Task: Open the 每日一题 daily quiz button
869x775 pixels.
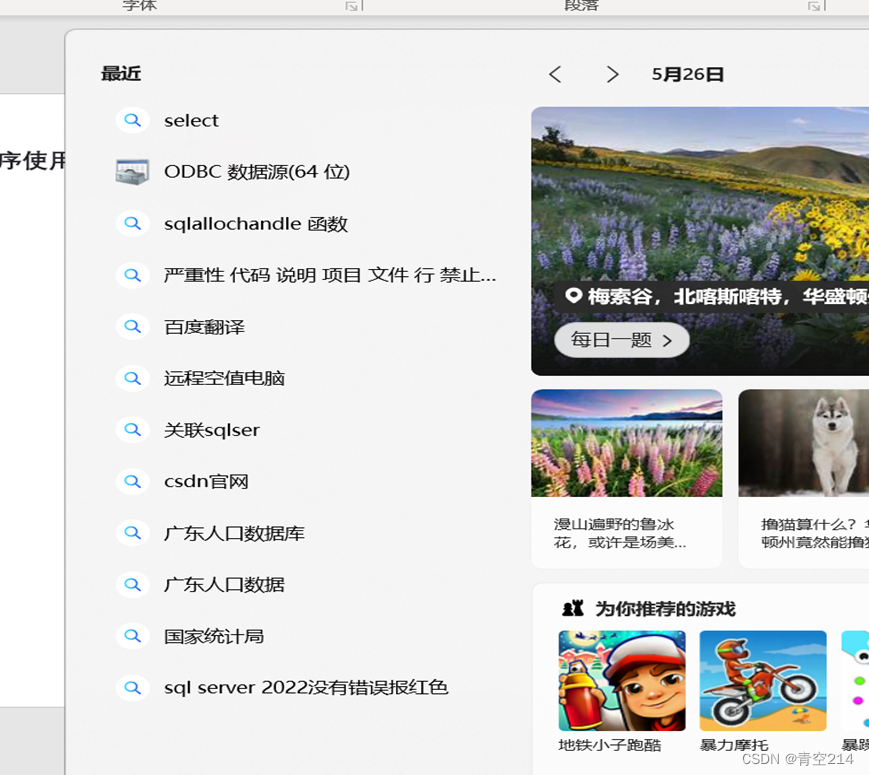Action: click(622, 340)
